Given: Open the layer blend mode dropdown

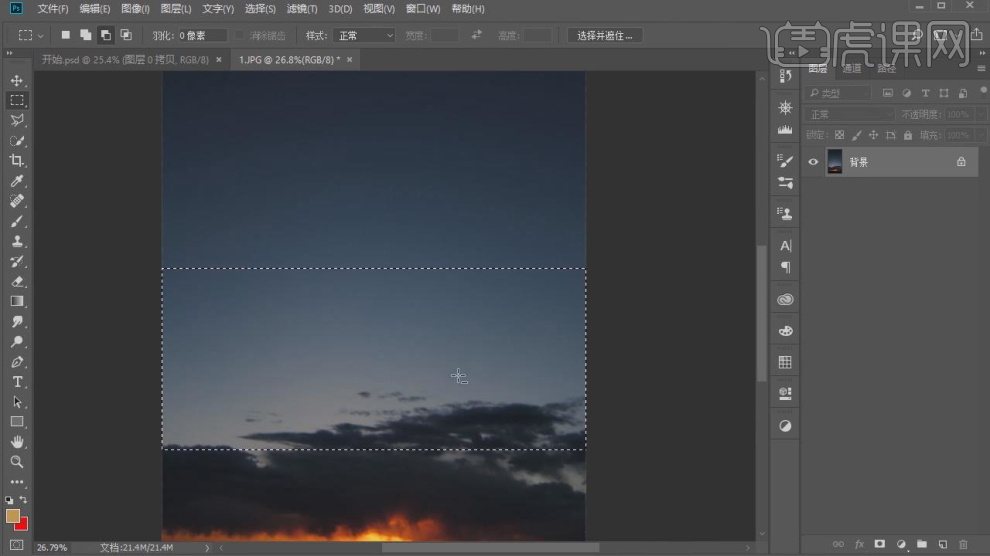Looking at the screenshot, I should [850, 115].
